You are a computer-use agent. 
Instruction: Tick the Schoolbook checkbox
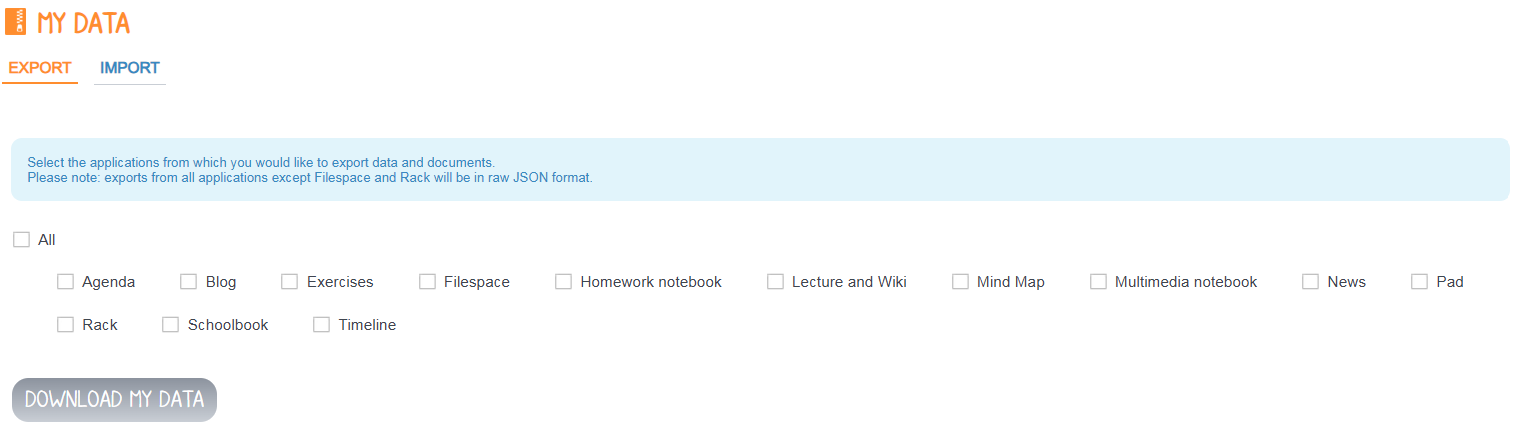click(x=171, y=325)
